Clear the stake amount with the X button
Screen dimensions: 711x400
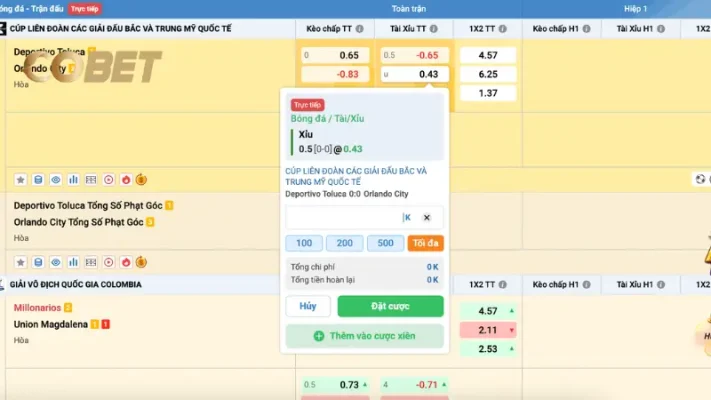[x=427, y=217]
